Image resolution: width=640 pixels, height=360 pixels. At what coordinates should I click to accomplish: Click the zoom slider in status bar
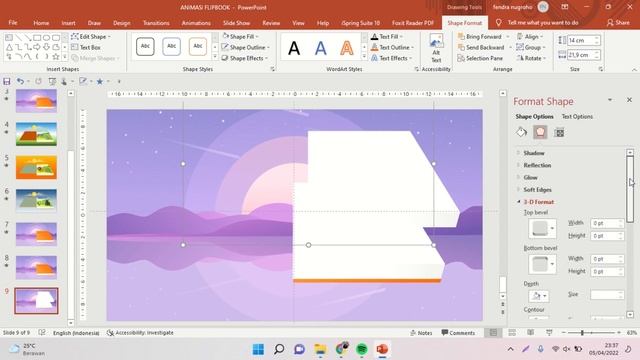(591, 333)
